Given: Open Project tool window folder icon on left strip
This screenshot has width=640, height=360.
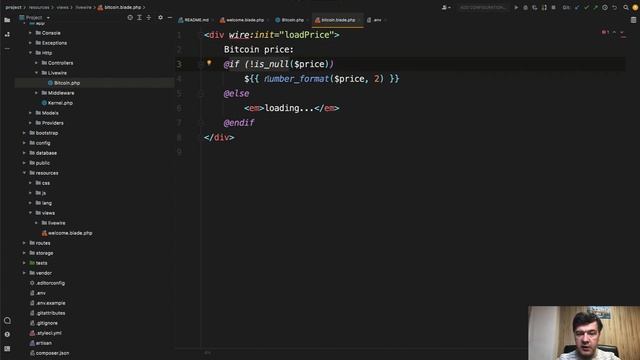Looking at the screenshot, I should click(x=7, y=20).
